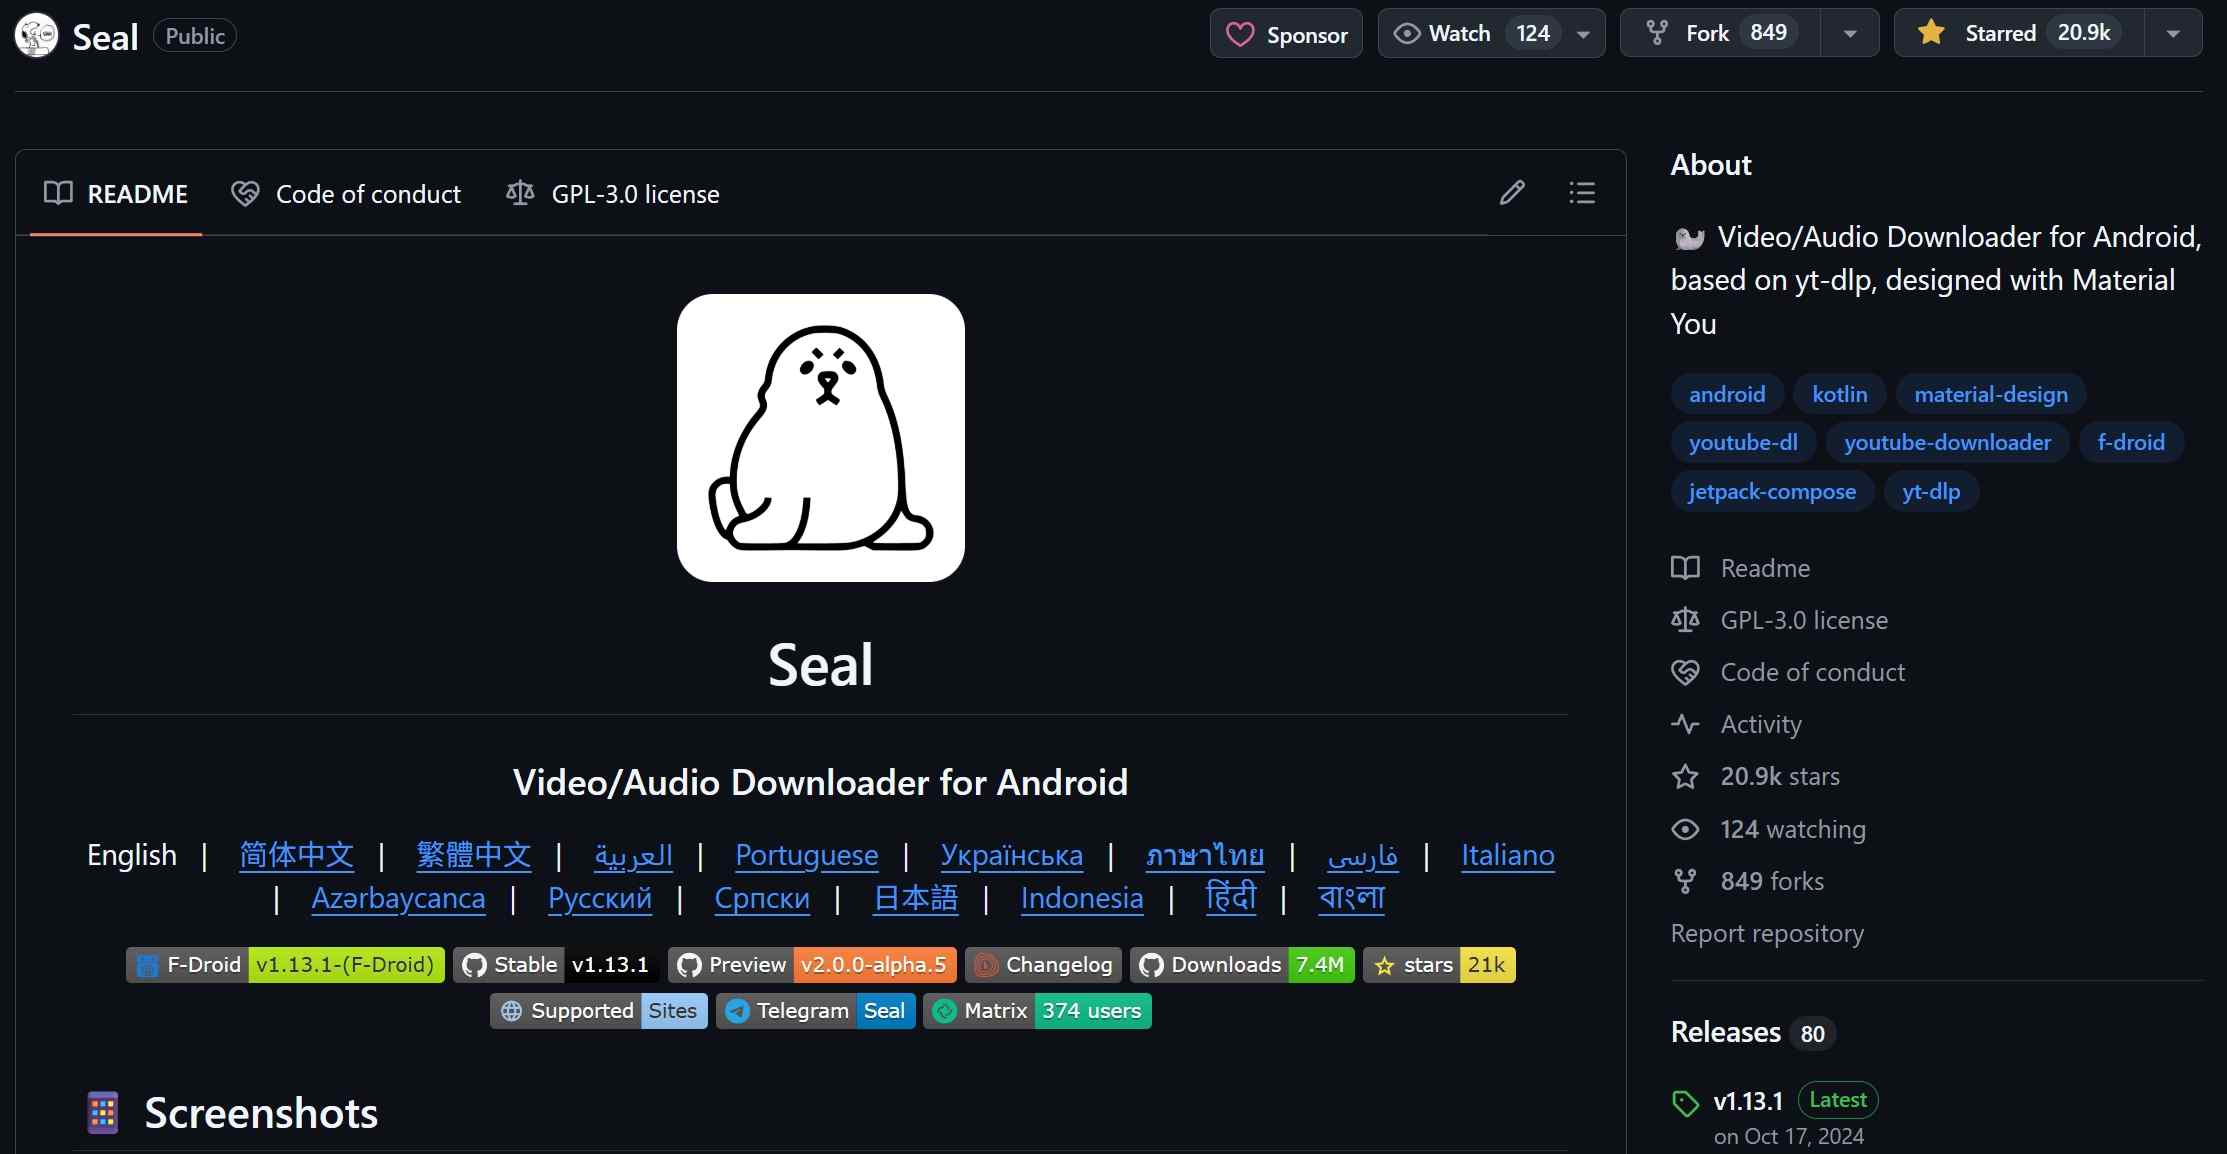
Task: Open the f-droid topic tag
Action: pos(2131,442)
